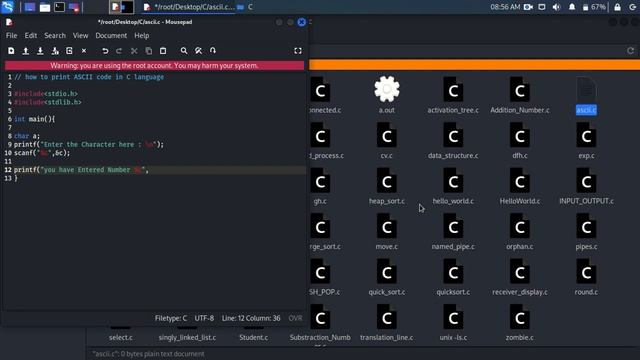This screenshot has height=360, width=640.
Task: Select HelloWorld.c file
Action: [520, 186]
